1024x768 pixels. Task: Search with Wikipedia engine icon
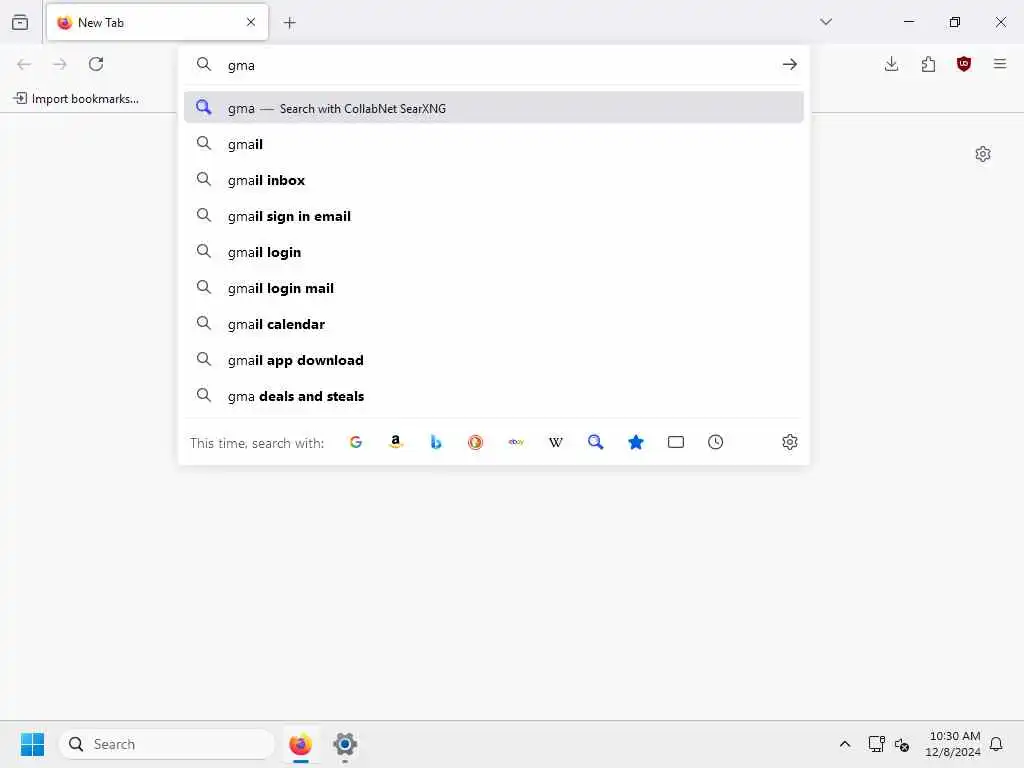point(556,442)
